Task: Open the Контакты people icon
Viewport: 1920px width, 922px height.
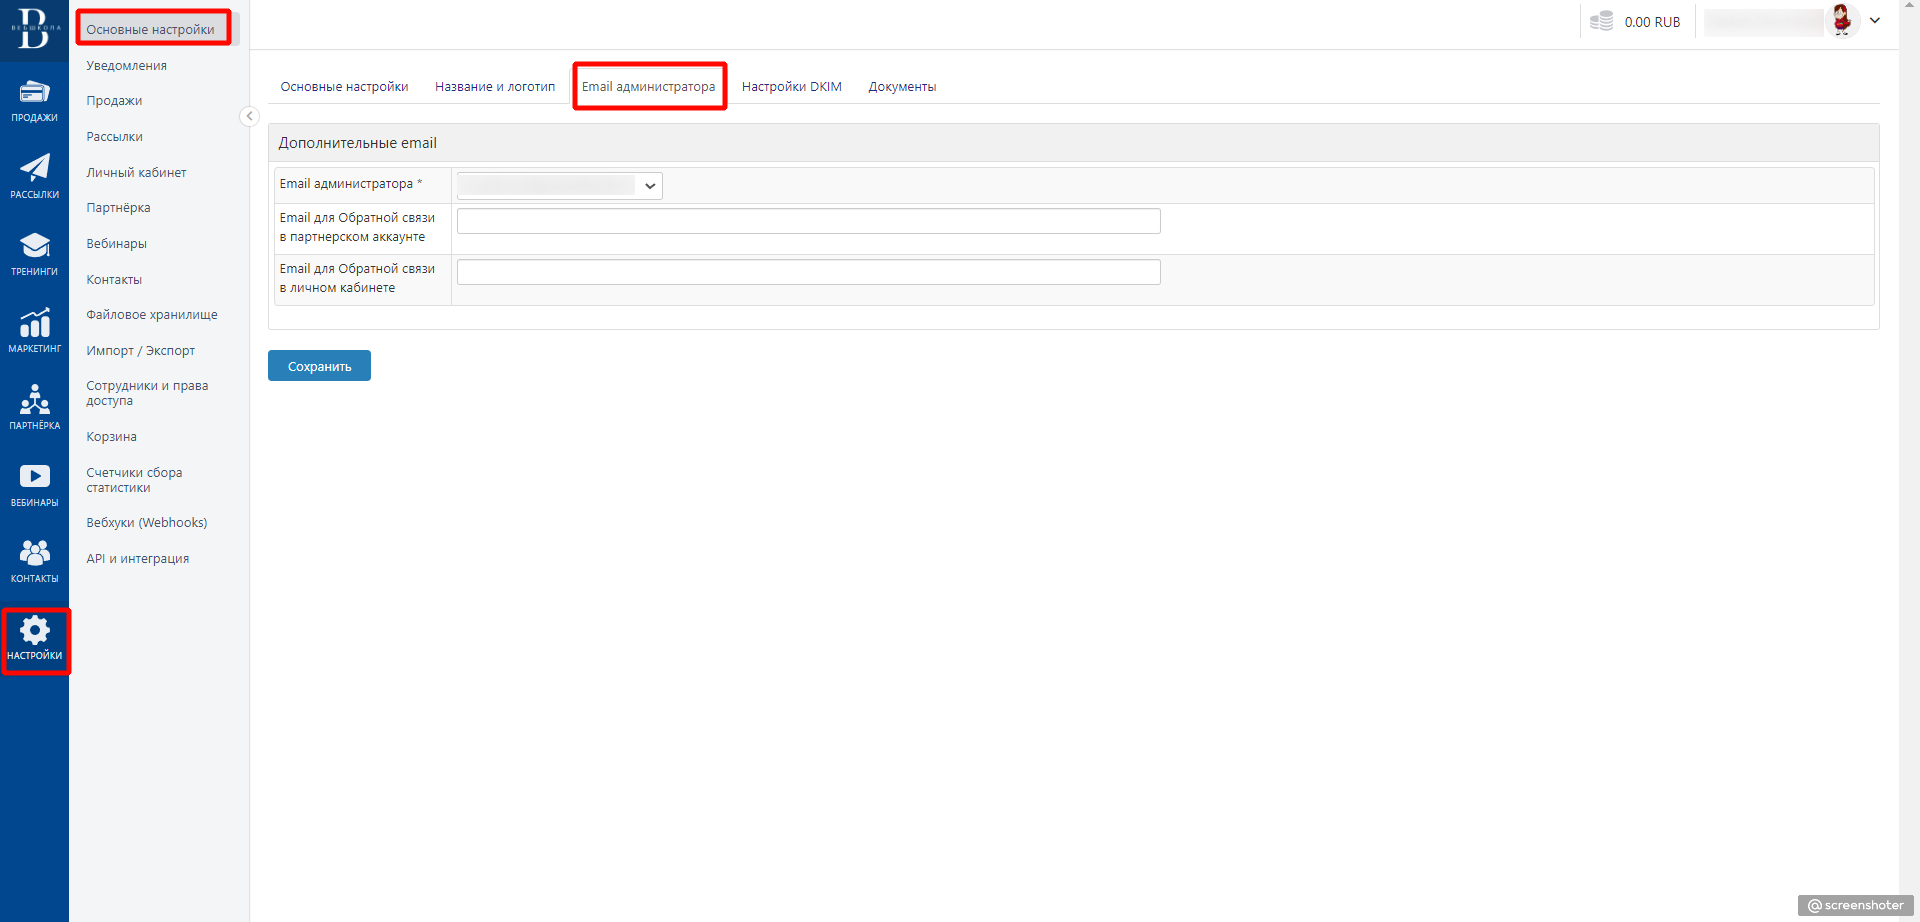Action: 34,553
